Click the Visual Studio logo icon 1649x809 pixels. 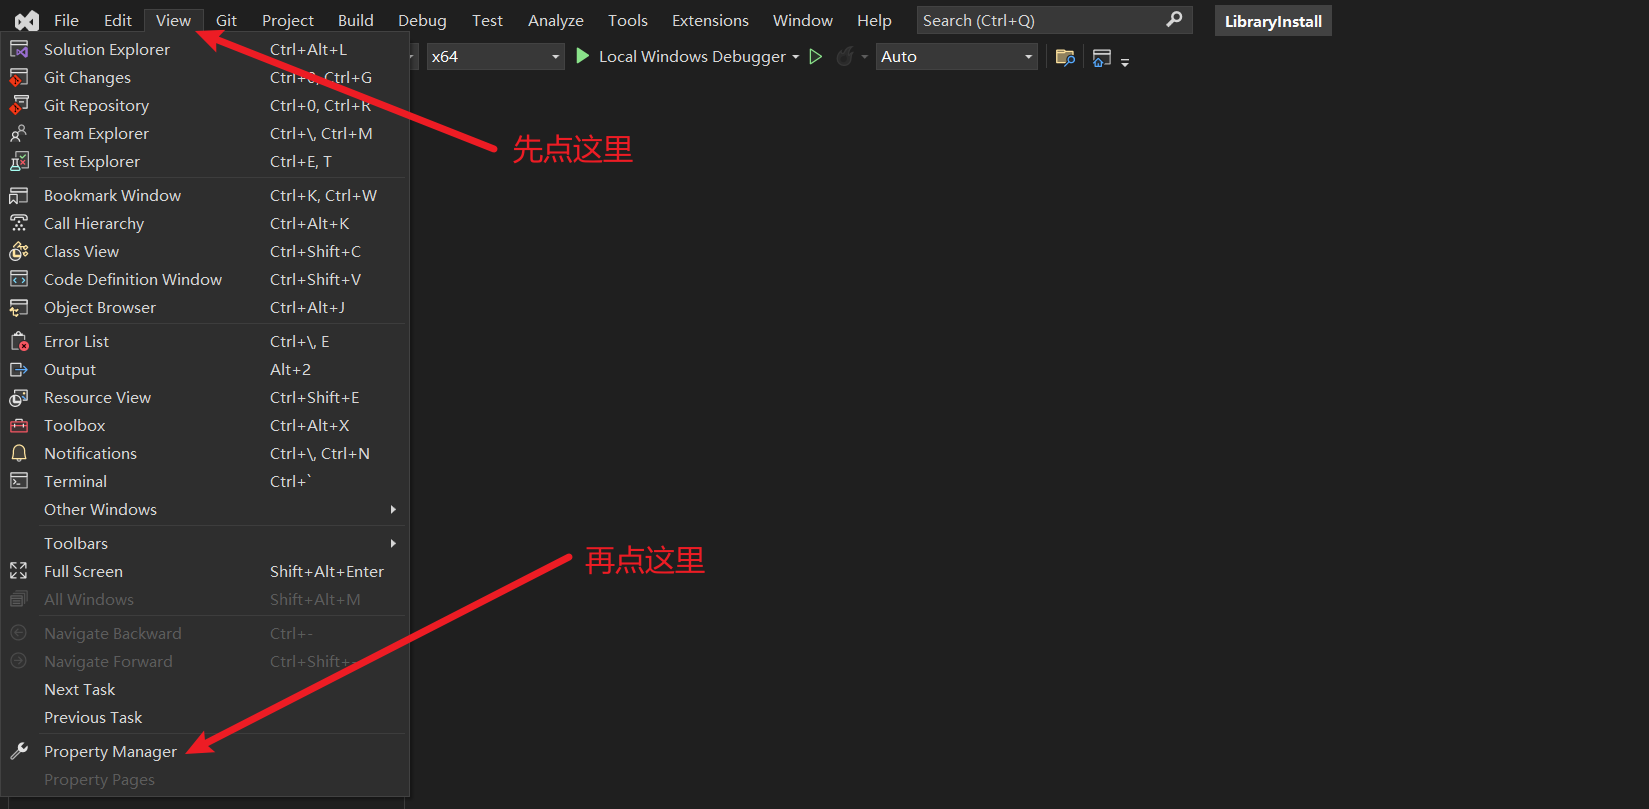(27, 21)
